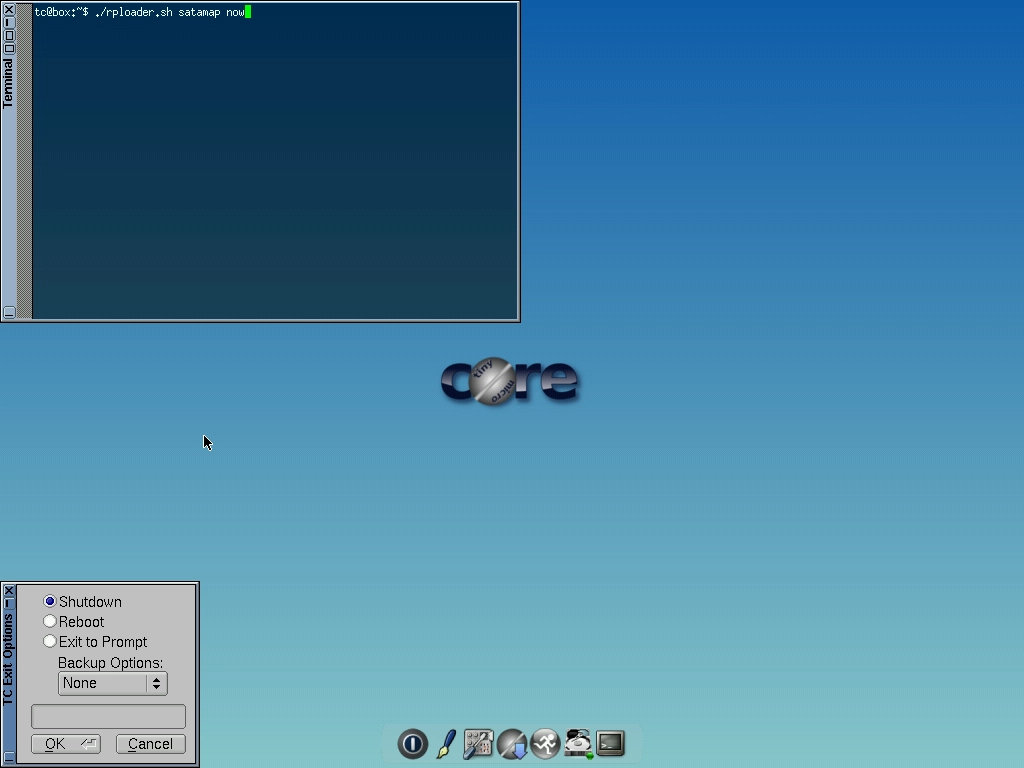Click the Terminal title label on the side bar
The image size is (1024, 768).
tap(8, 83)
